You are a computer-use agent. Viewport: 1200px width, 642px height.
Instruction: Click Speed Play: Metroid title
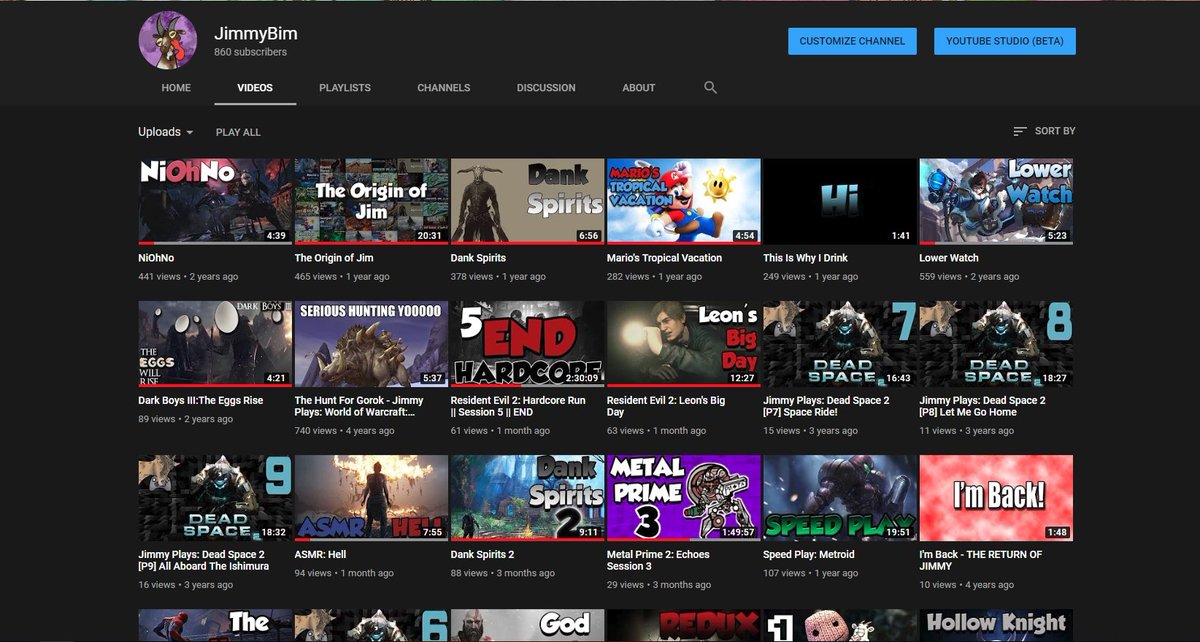(x=810, y=554)
